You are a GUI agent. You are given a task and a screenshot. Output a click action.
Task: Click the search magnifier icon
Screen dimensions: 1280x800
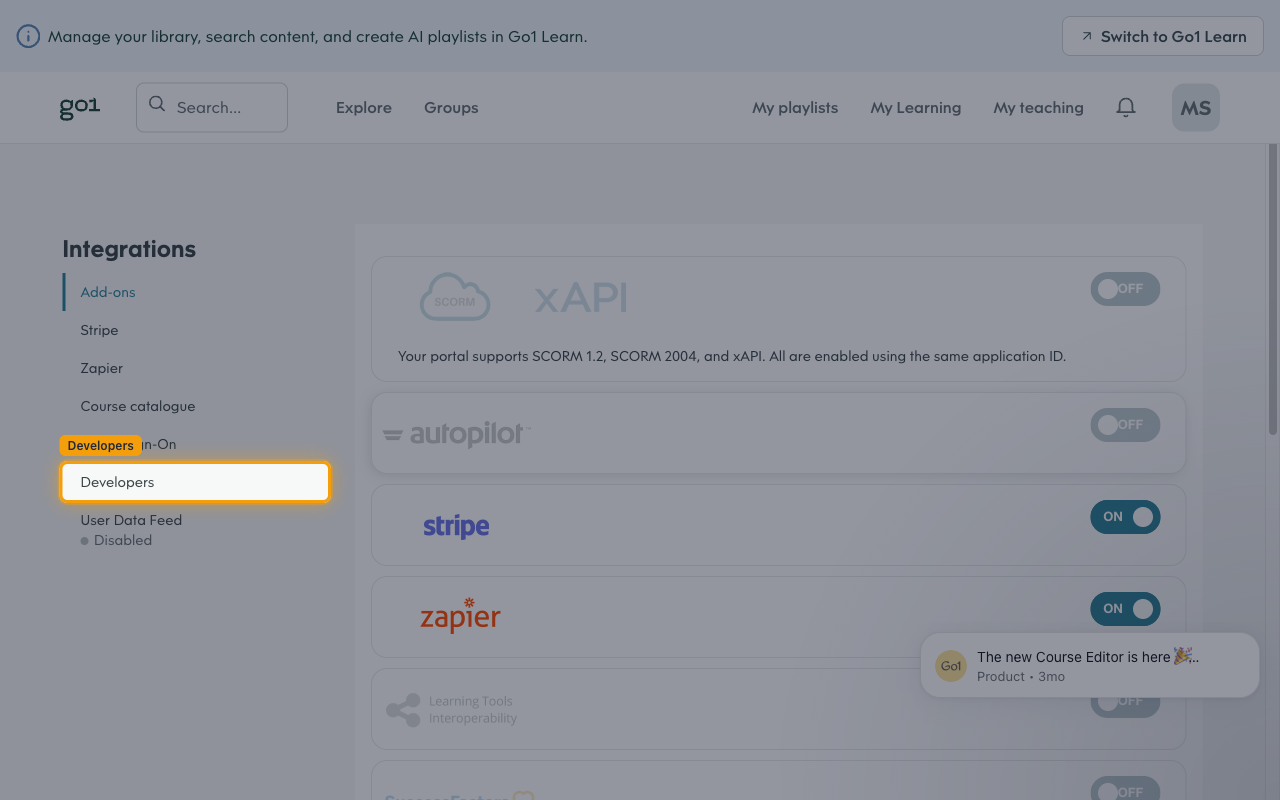(157, 104)
